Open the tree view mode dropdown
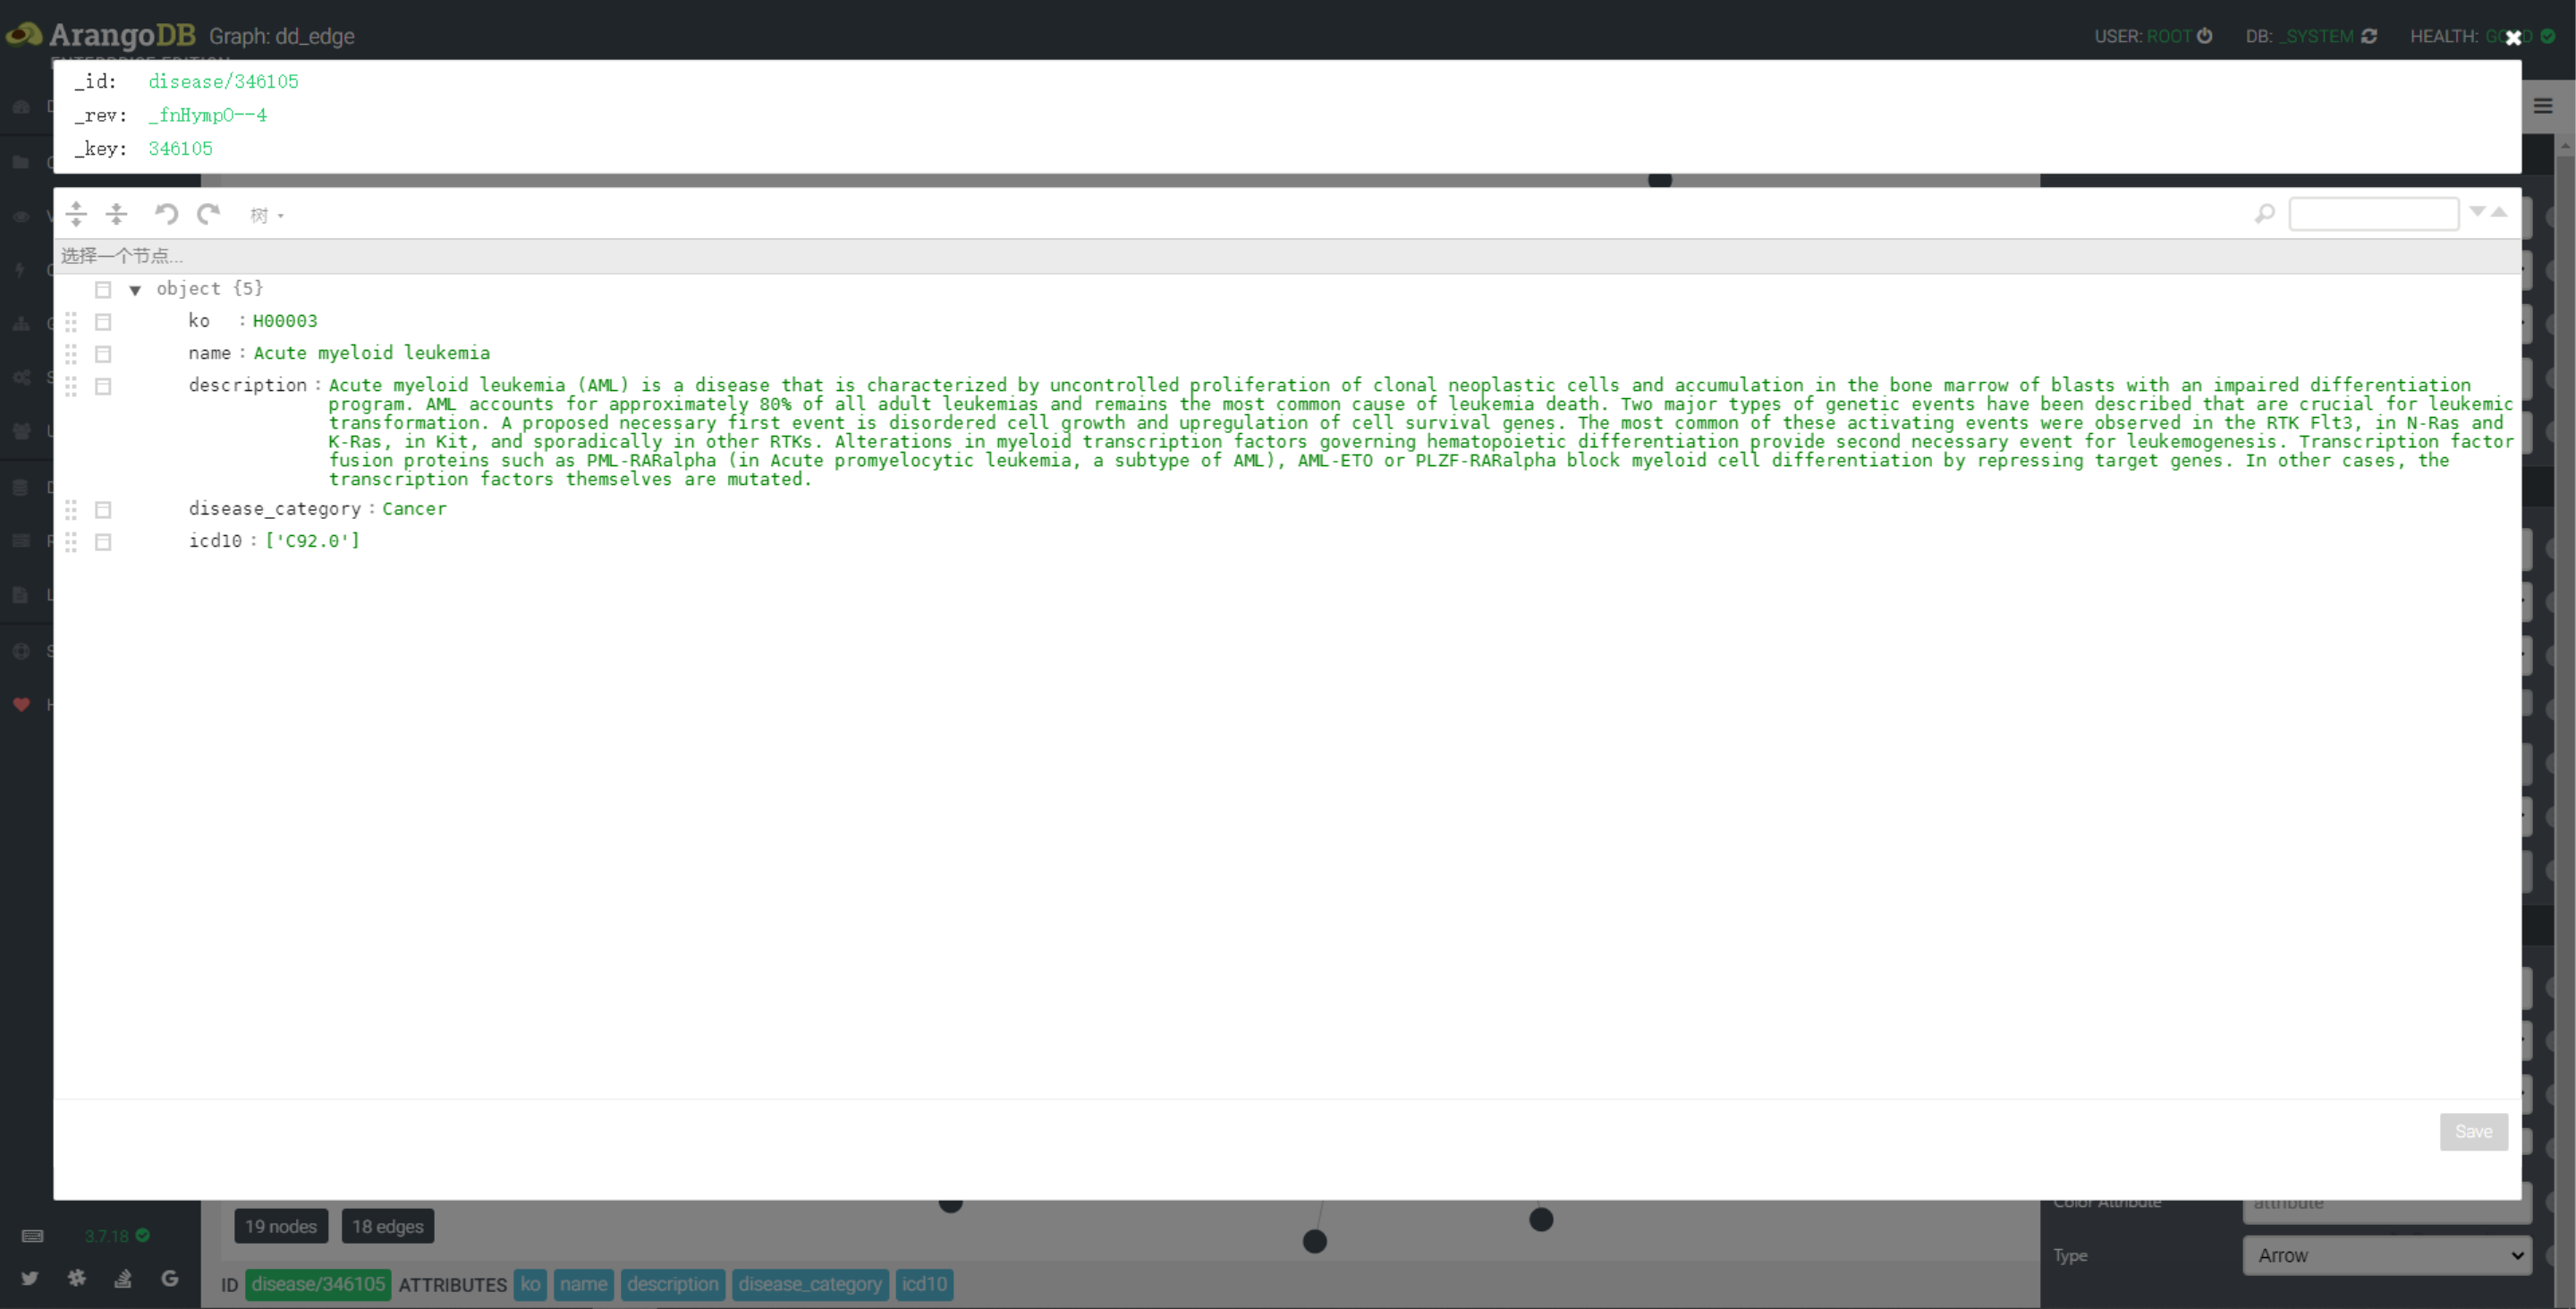 click(266, 215)
